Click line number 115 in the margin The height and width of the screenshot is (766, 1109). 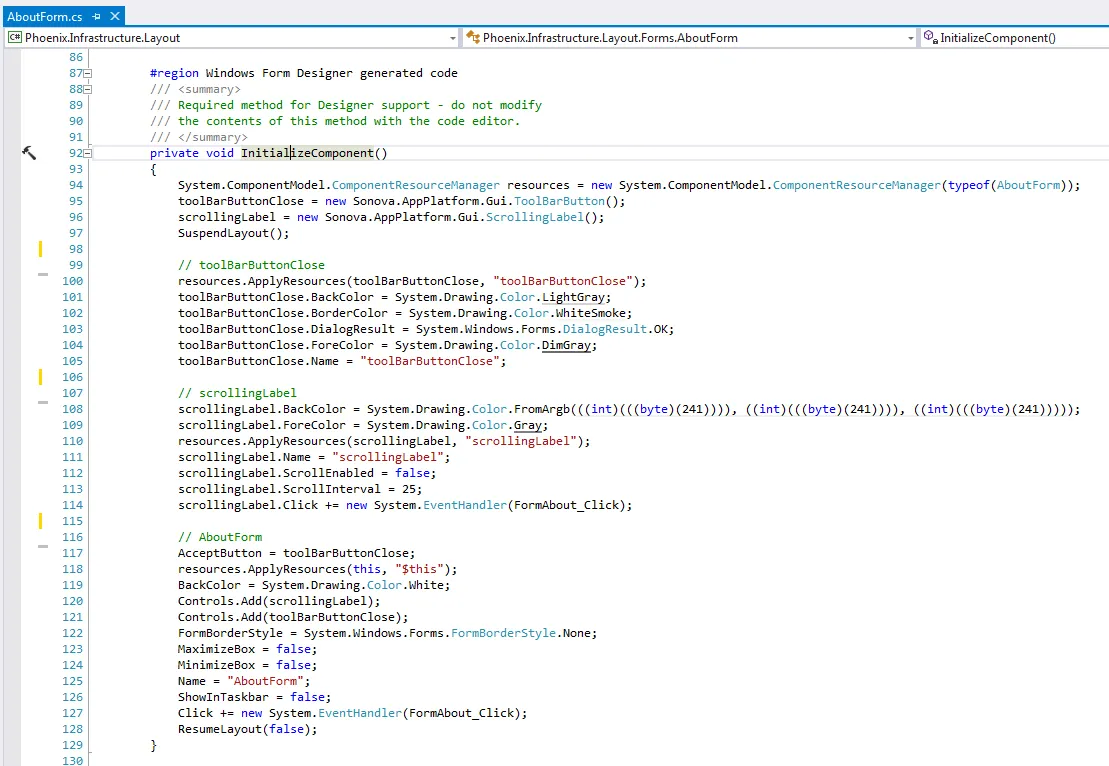click(72, 521)
